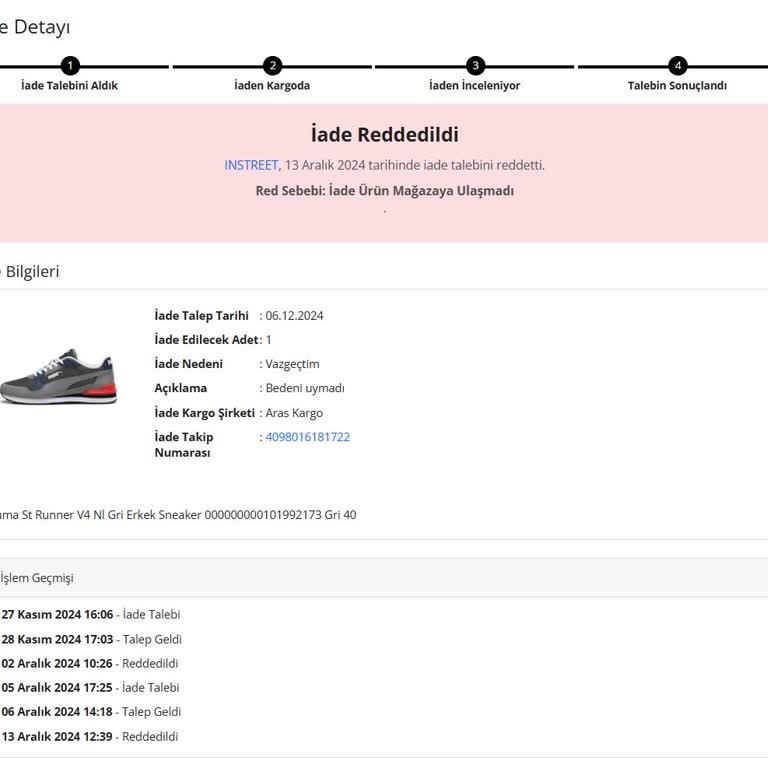The height and width of the screenshot is (768, 768).
Task: Click the İaden İnceleniyor step label
Action: (x=475, y=85)
